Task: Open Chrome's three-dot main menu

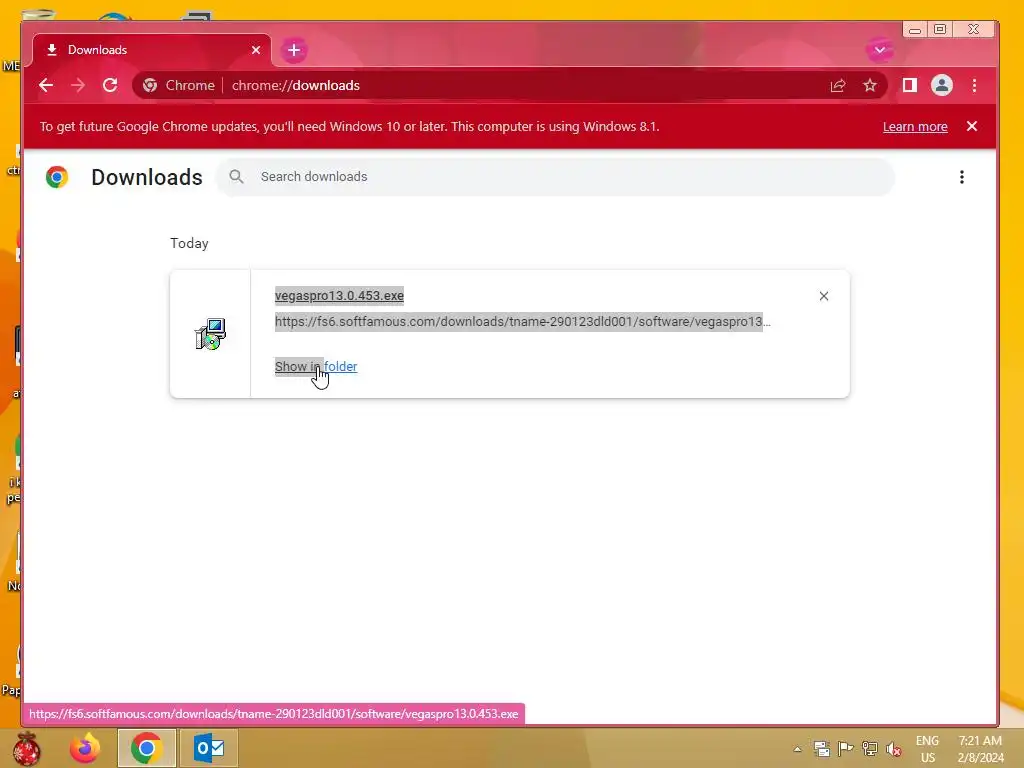Action: (x=974, y=86)
